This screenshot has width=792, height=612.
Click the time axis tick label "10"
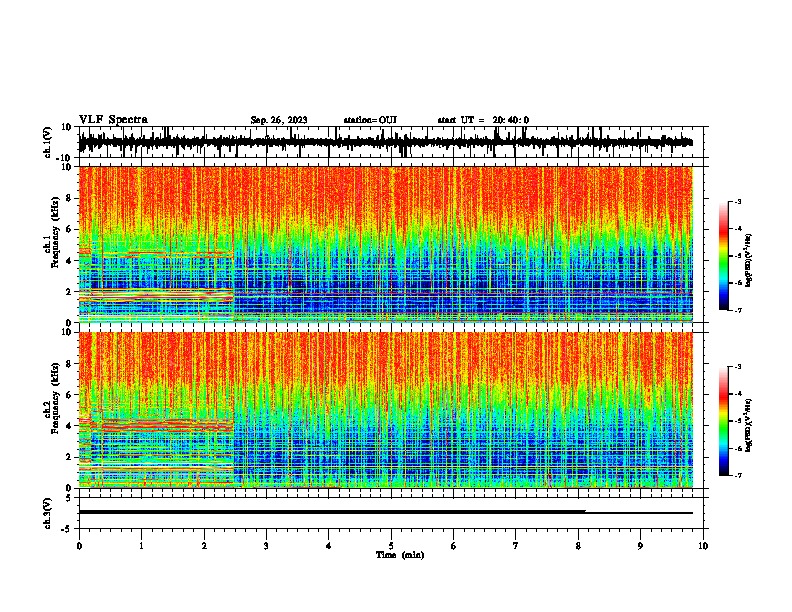[703, 546]
